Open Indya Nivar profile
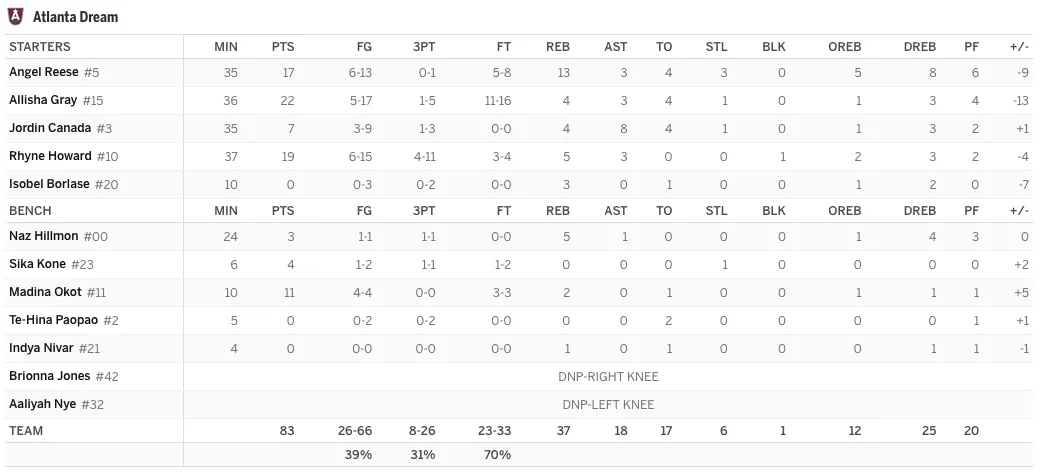The image size is (1043, 474). (x=41, y=348)
